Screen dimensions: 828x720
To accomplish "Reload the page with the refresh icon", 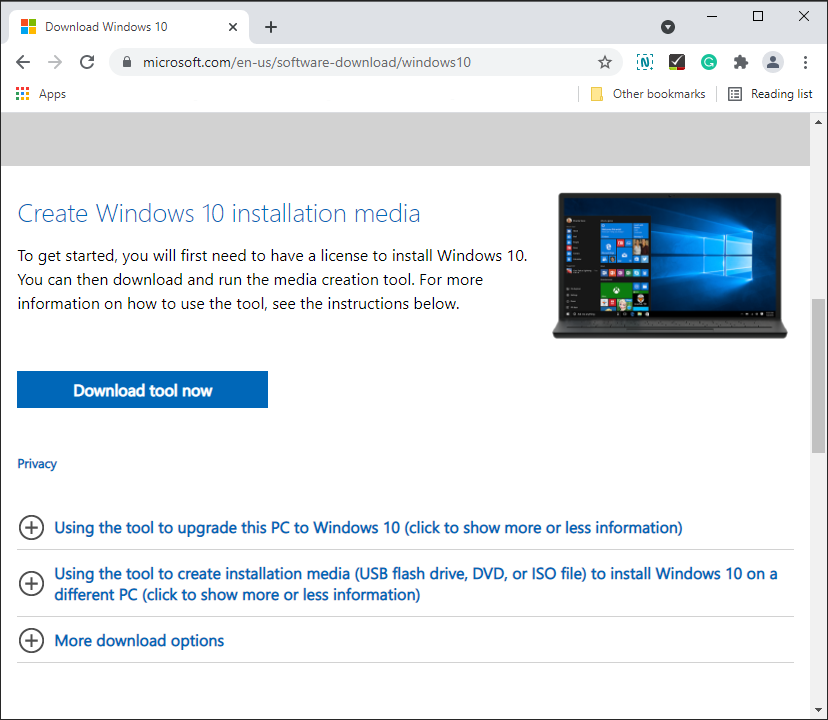I will [87, 62].
